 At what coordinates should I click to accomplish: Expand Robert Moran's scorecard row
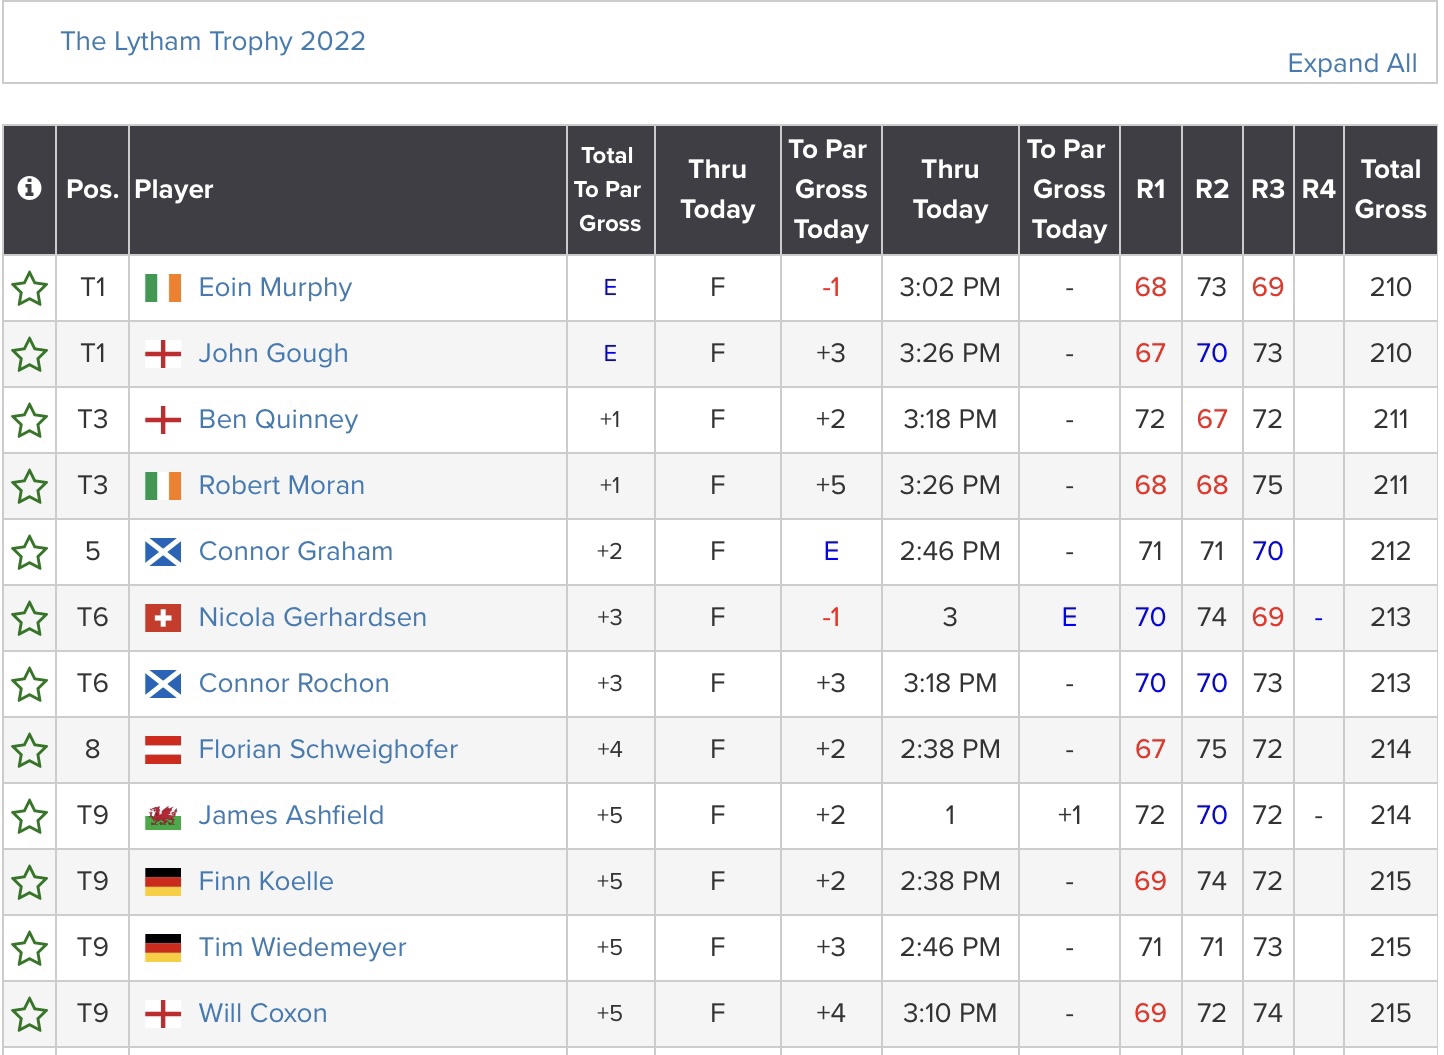281,486
